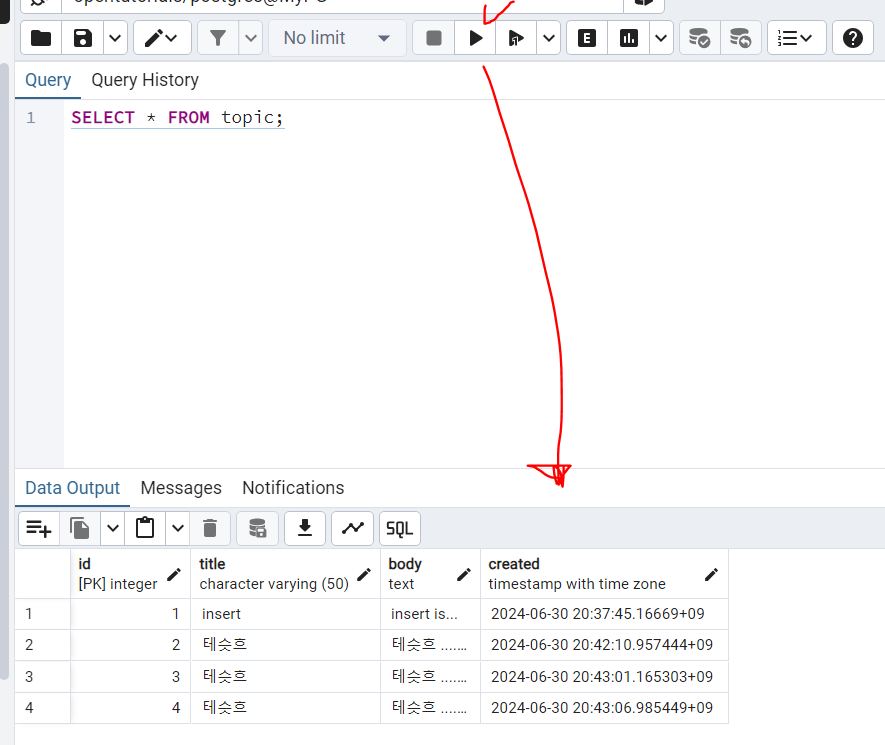This screenshot has height=745, width=885.
Task: Select the 20:37:45.16669+09 created cell
Action: [604, 614]
